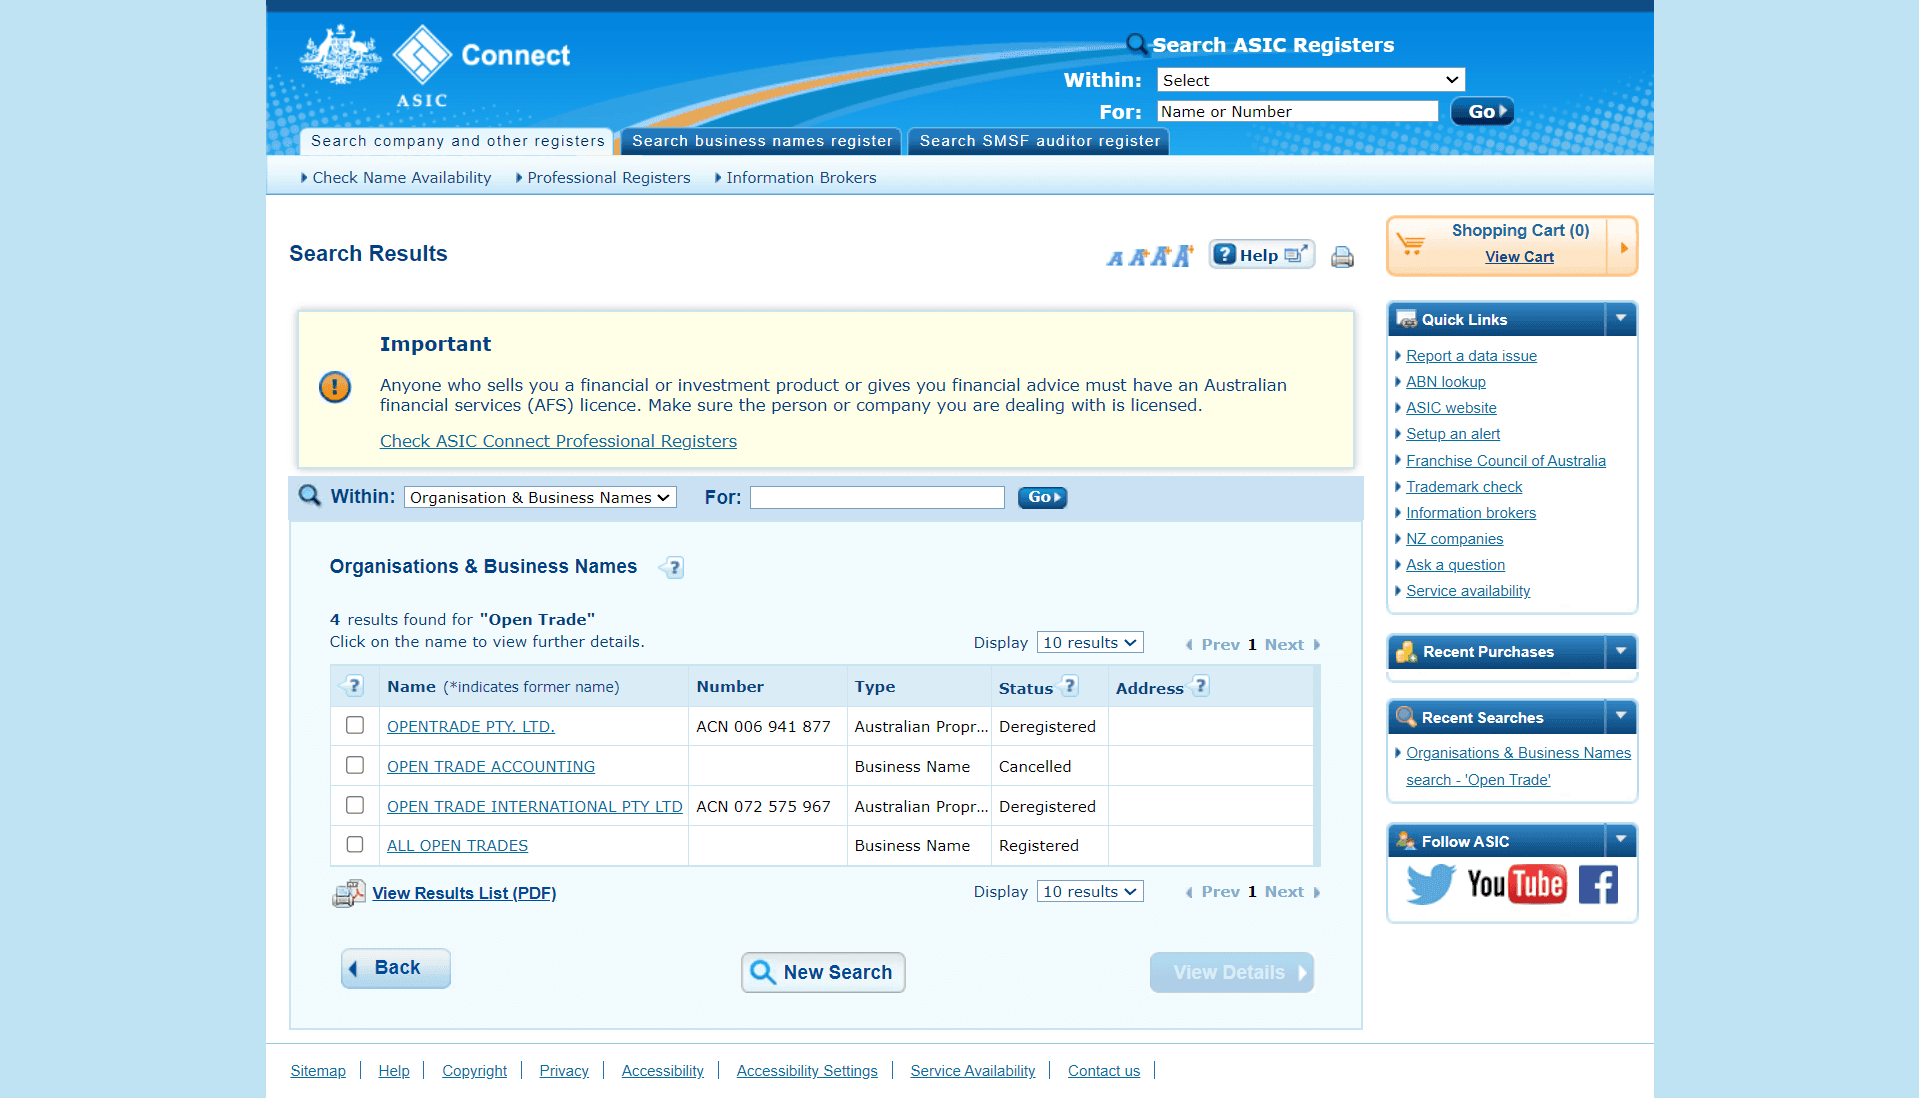Screen dimensions: 1919x1098
Task: Select the third font size A icon
Action: tap(1160, 257)
